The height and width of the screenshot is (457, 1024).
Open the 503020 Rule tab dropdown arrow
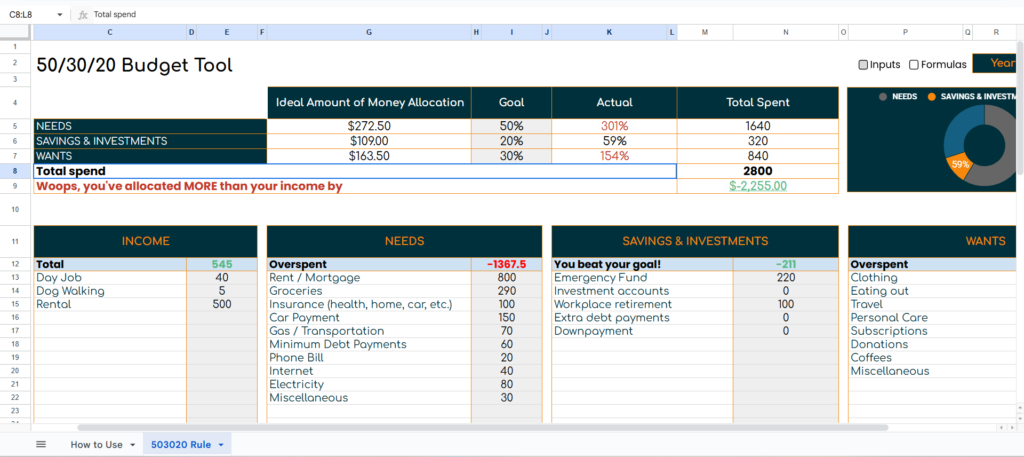point(221,445)
